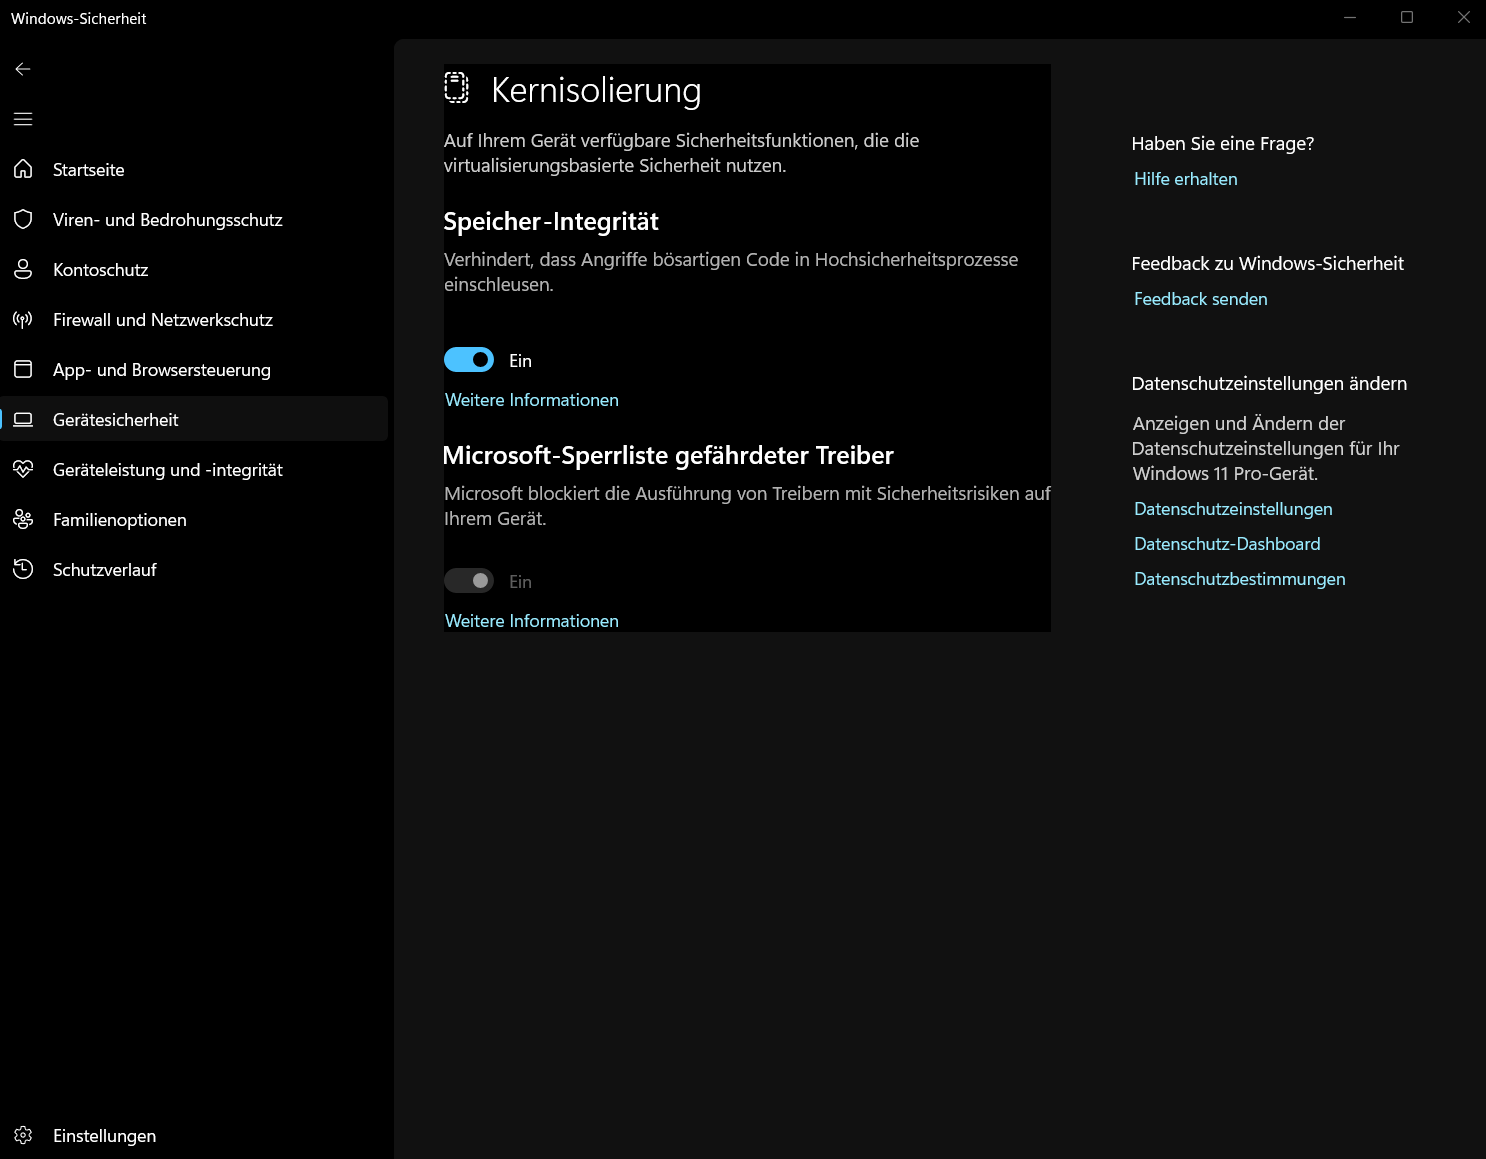Image resolution: width=1486 pixels, height=1159 pixels.
Task: Toggle the Microsoft-Sperrliste gefährdeter Treiber switch
Action: (x=469, y=580)
